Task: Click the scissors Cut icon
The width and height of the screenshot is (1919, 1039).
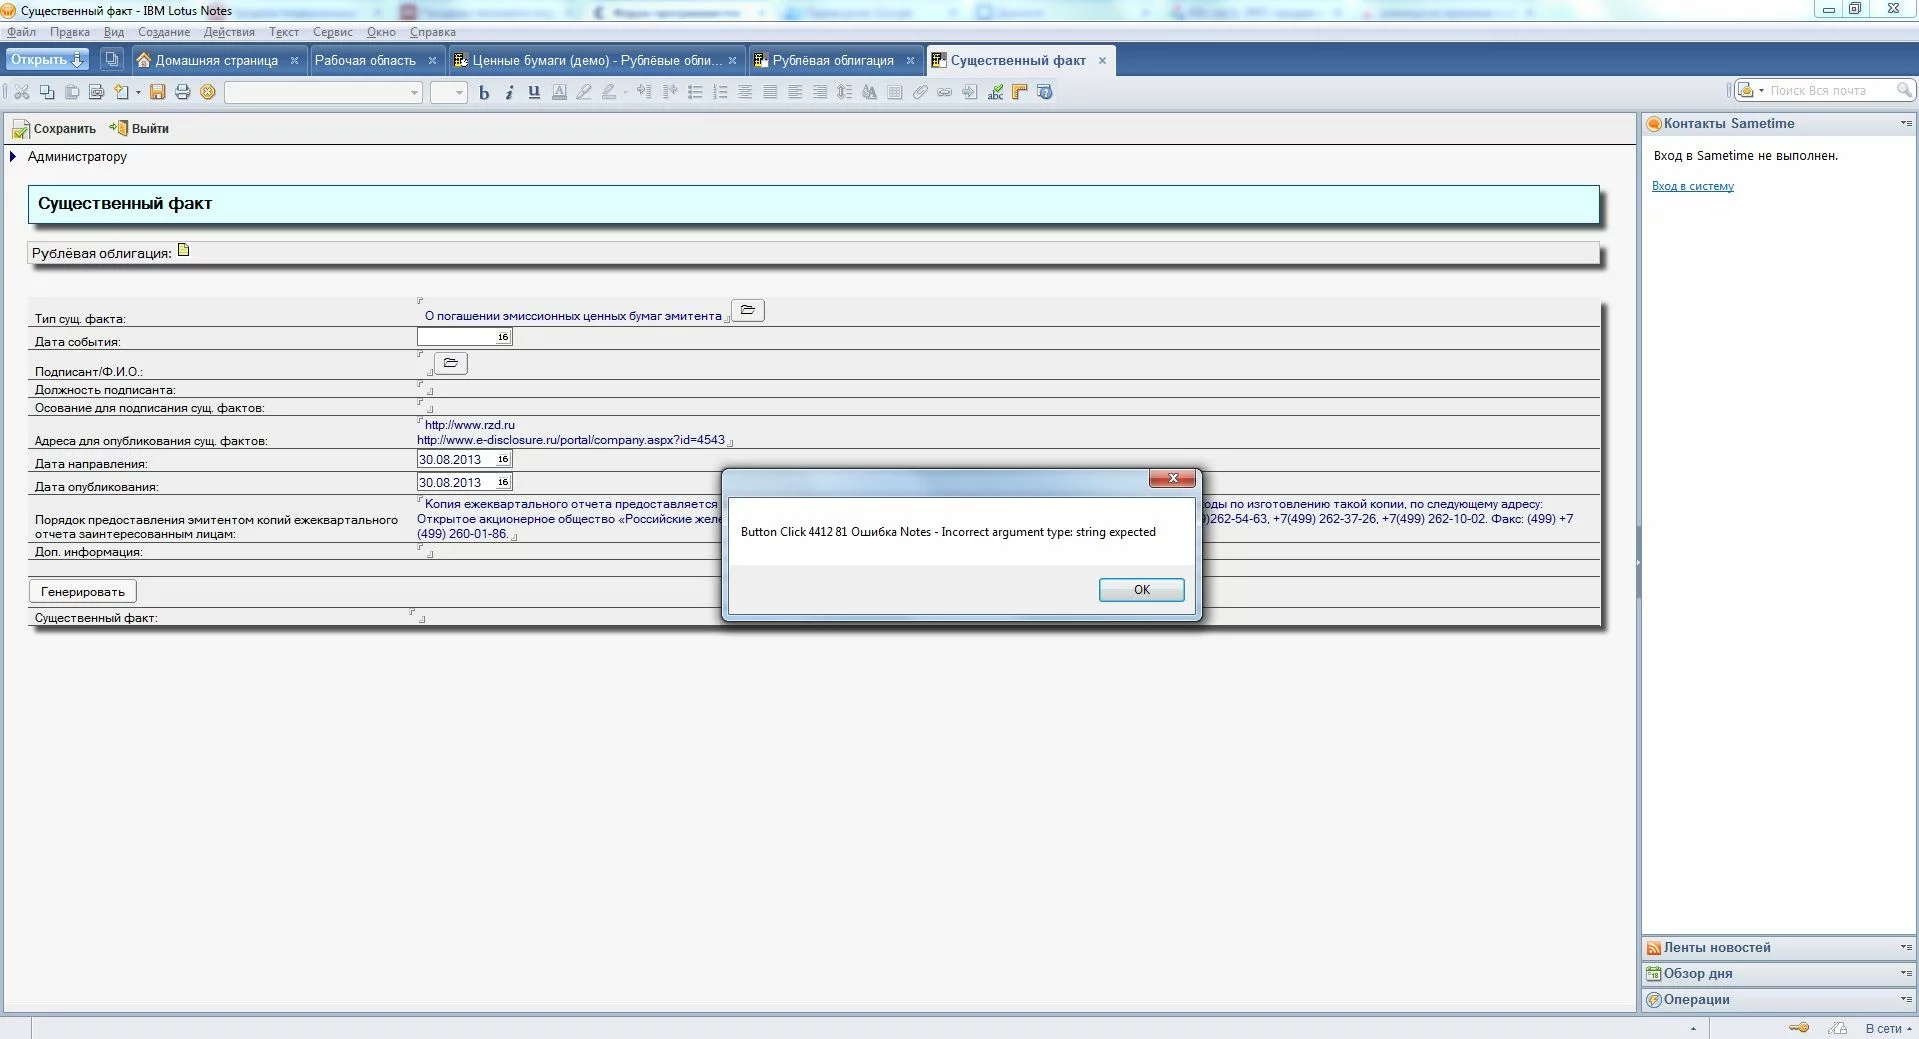Action: [22, 92]
